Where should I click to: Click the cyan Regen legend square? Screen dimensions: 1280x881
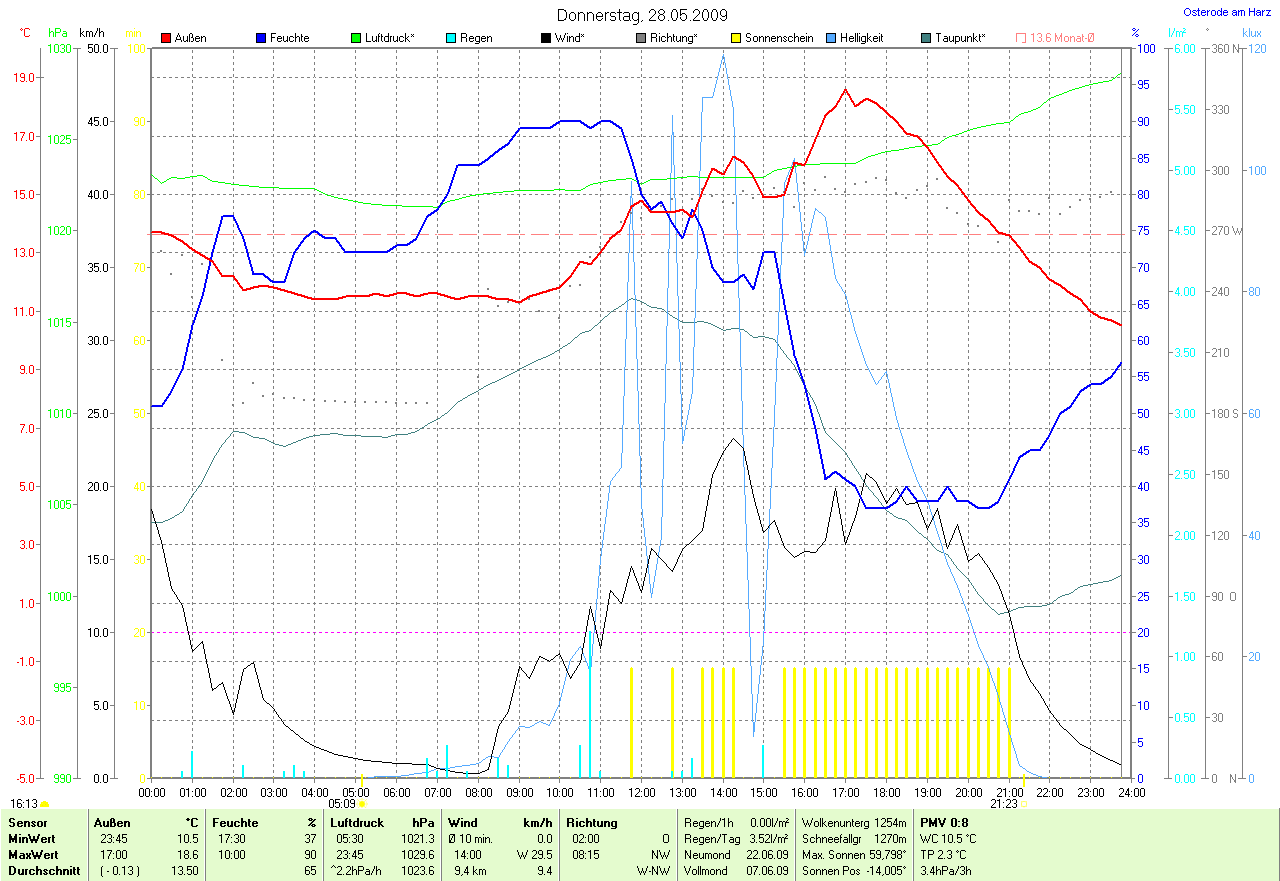pos(451,38)
